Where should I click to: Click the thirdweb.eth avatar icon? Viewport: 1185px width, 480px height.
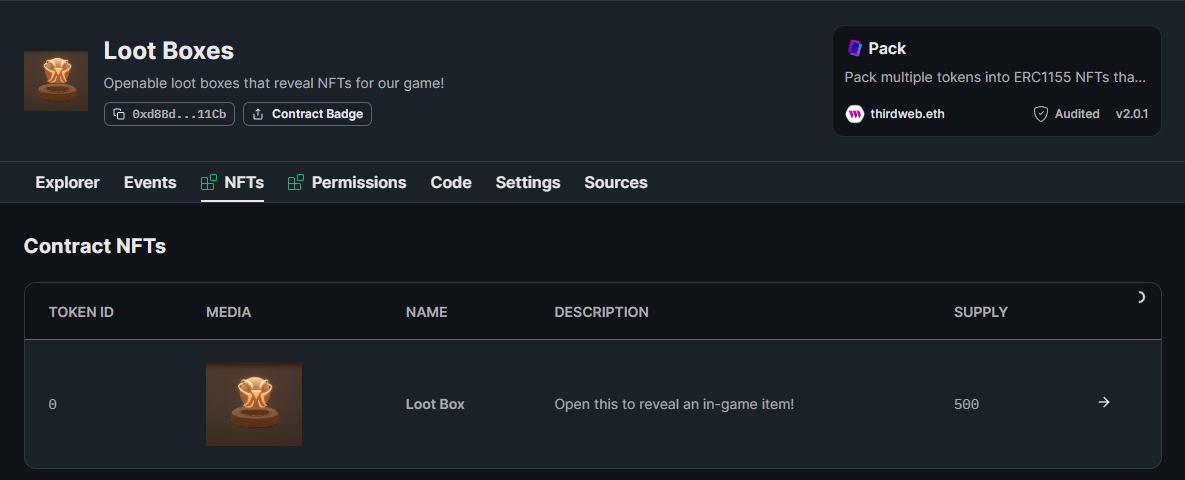pyautogui.click(x=855, y=114)
